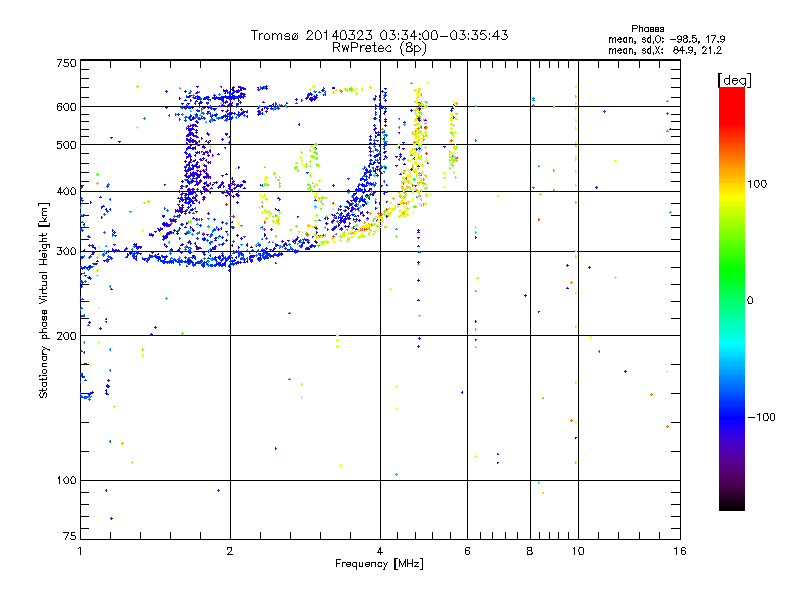Click the 'Phases' statistics heading

pos(647,29)
